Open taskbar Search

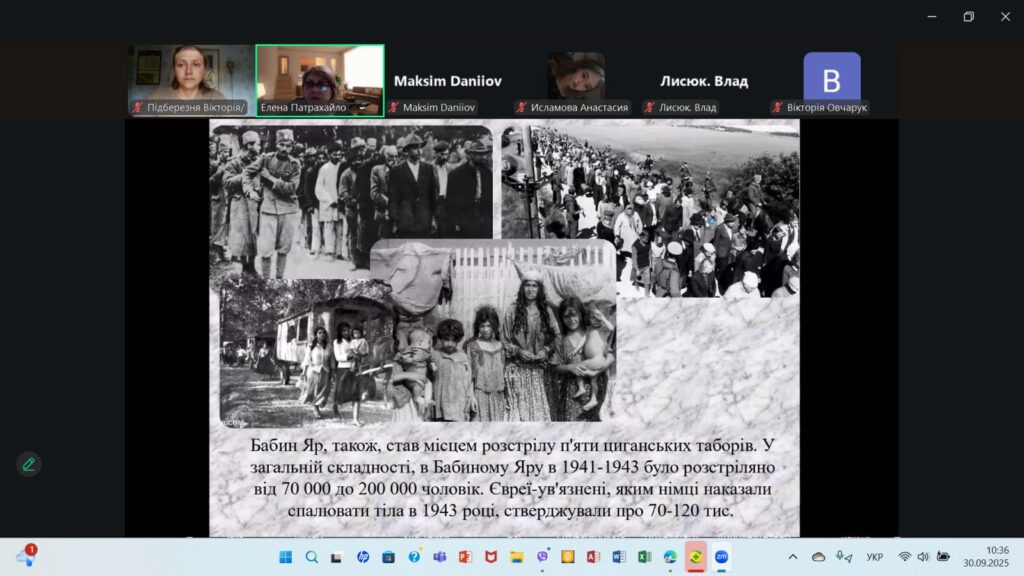click(x=311, y=557)
